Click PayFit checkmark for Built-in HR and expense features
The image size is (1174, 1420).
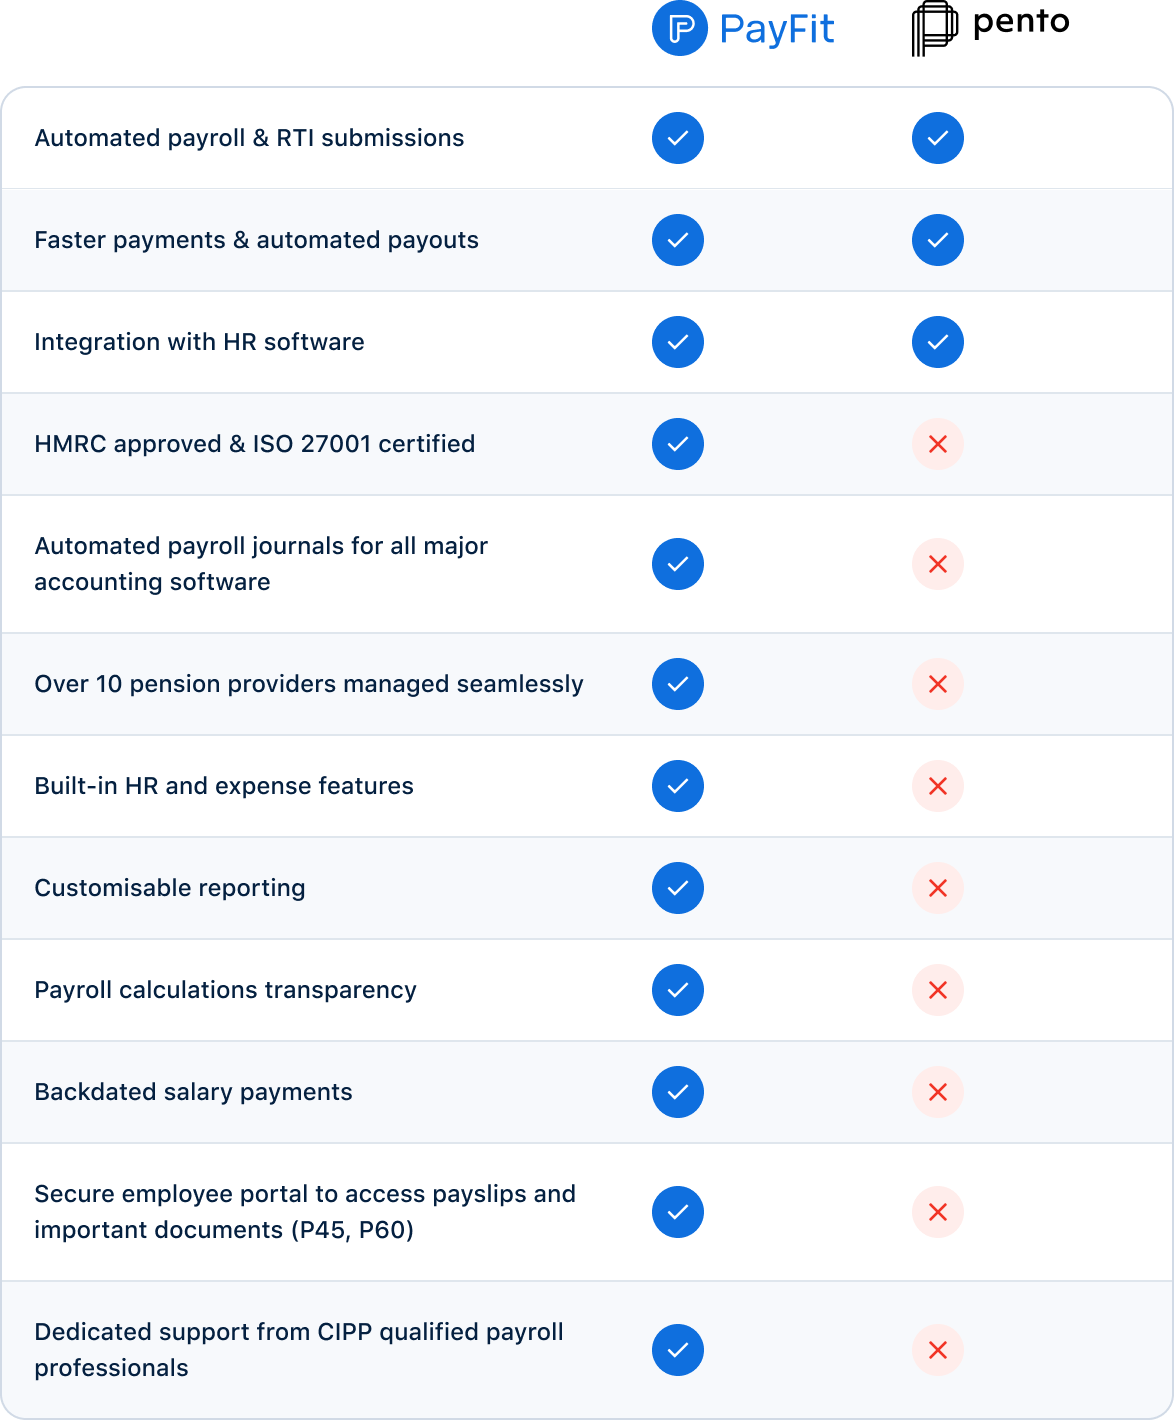pos(678,786)
